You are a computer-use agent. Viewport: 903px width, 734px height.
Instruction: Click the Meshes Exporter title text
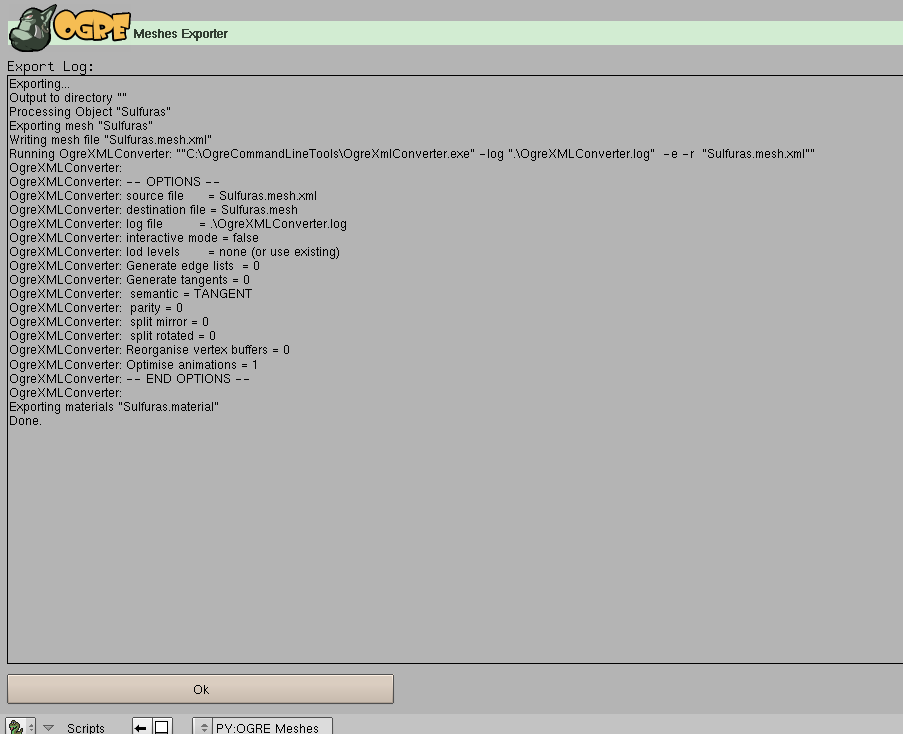[180, 34]
